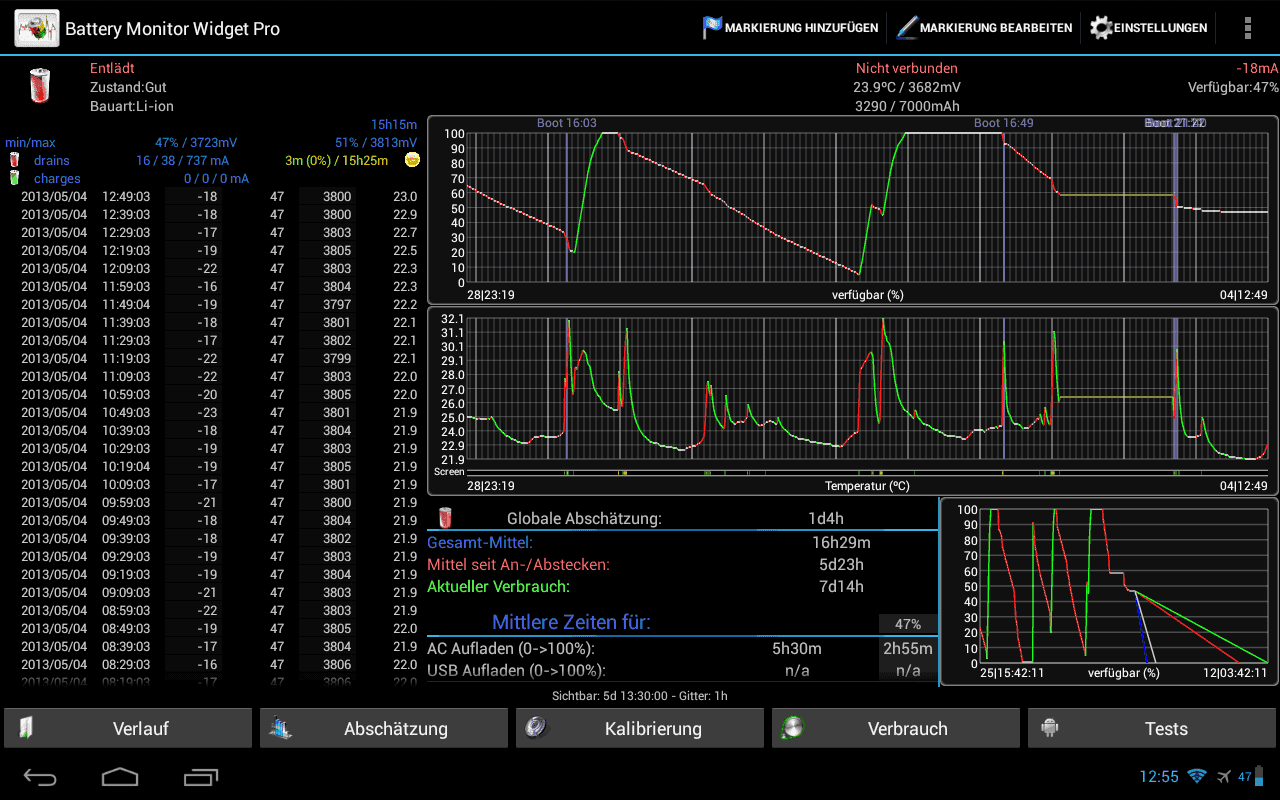This screenshot has height=800, width=1280.
Task: Tap the Zustand:Gut label
Action: point(128,87)
